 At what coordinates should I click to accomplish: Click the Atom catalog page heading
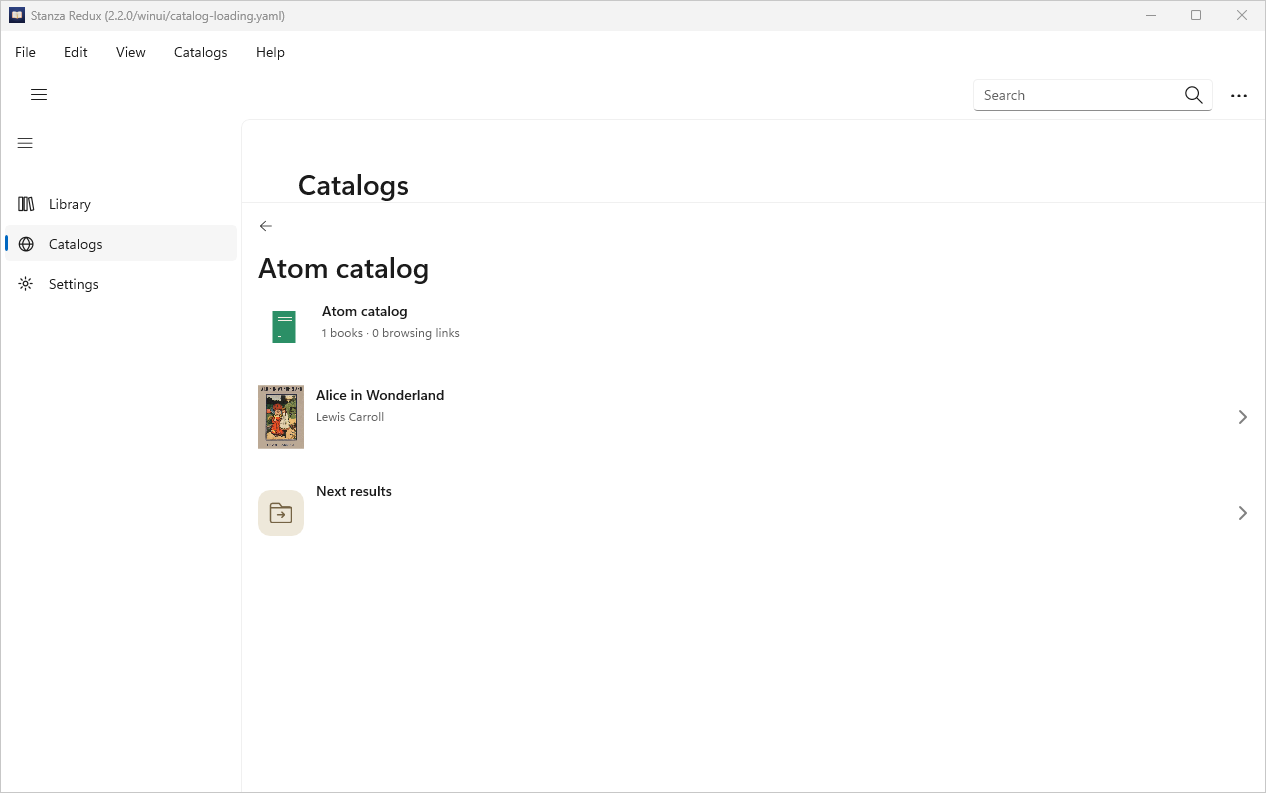click(343, 268)
